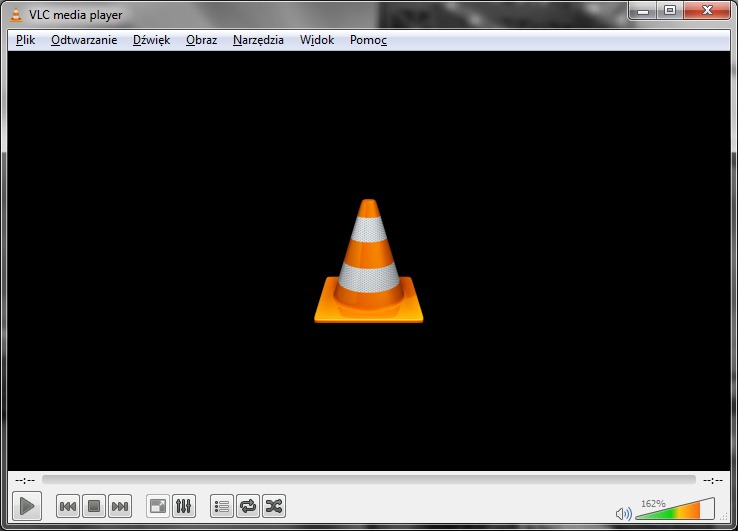Toggle random shuffle playback icon

click(x=274, y=506)
